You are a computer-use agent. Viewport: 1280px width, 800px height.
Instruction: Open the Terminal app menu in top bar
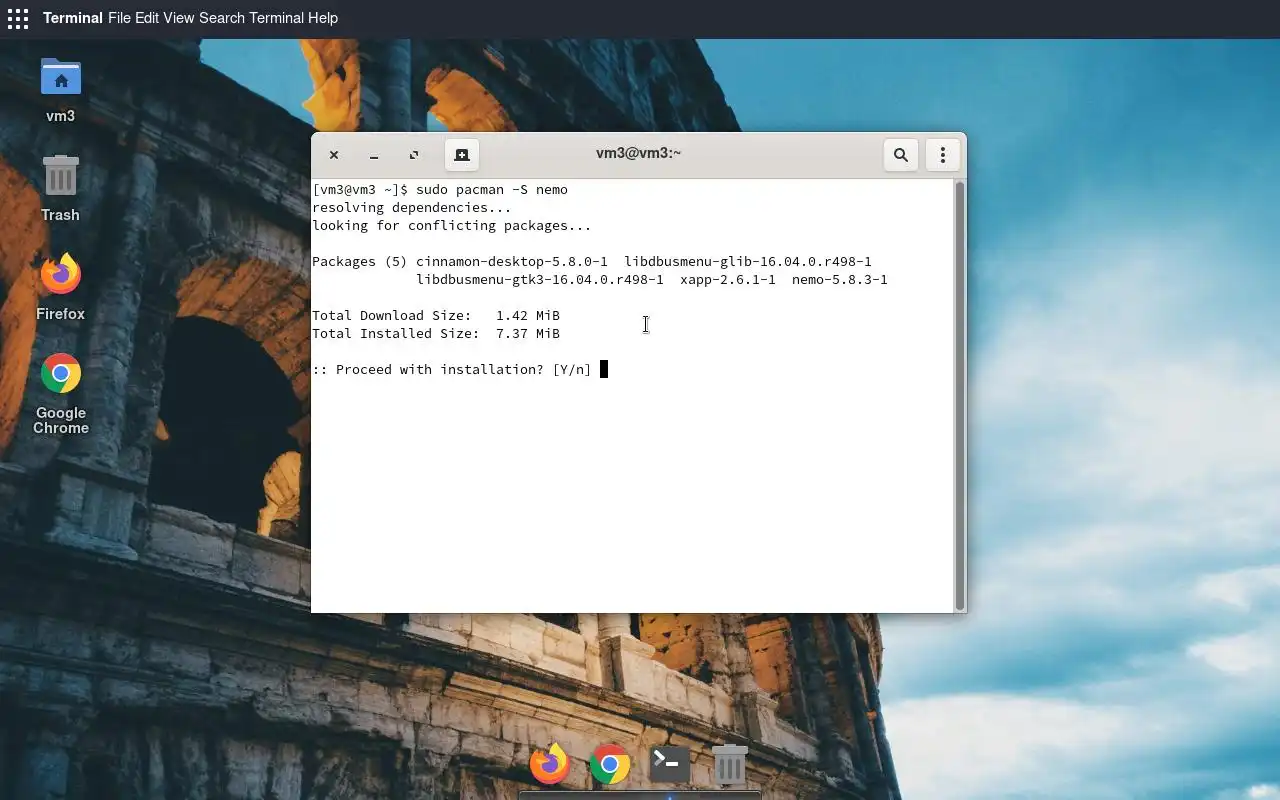pos(73,18)
